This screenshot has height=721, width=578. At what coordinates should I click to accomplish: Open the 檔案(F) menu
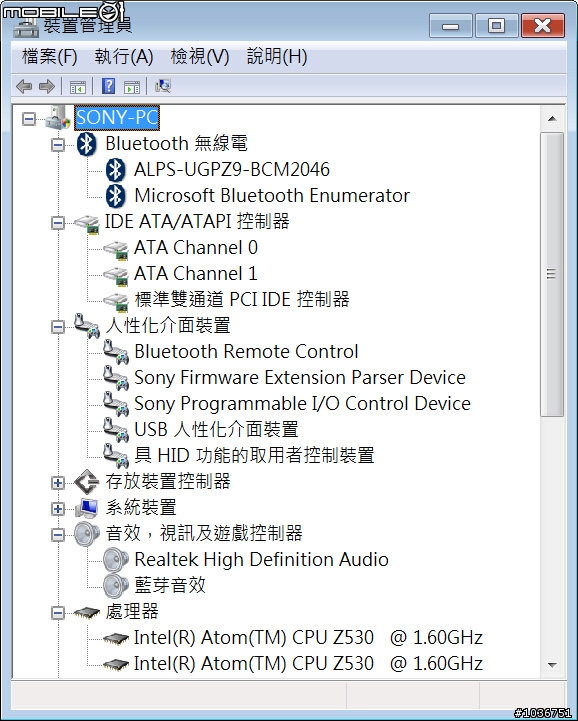[50, 57]
